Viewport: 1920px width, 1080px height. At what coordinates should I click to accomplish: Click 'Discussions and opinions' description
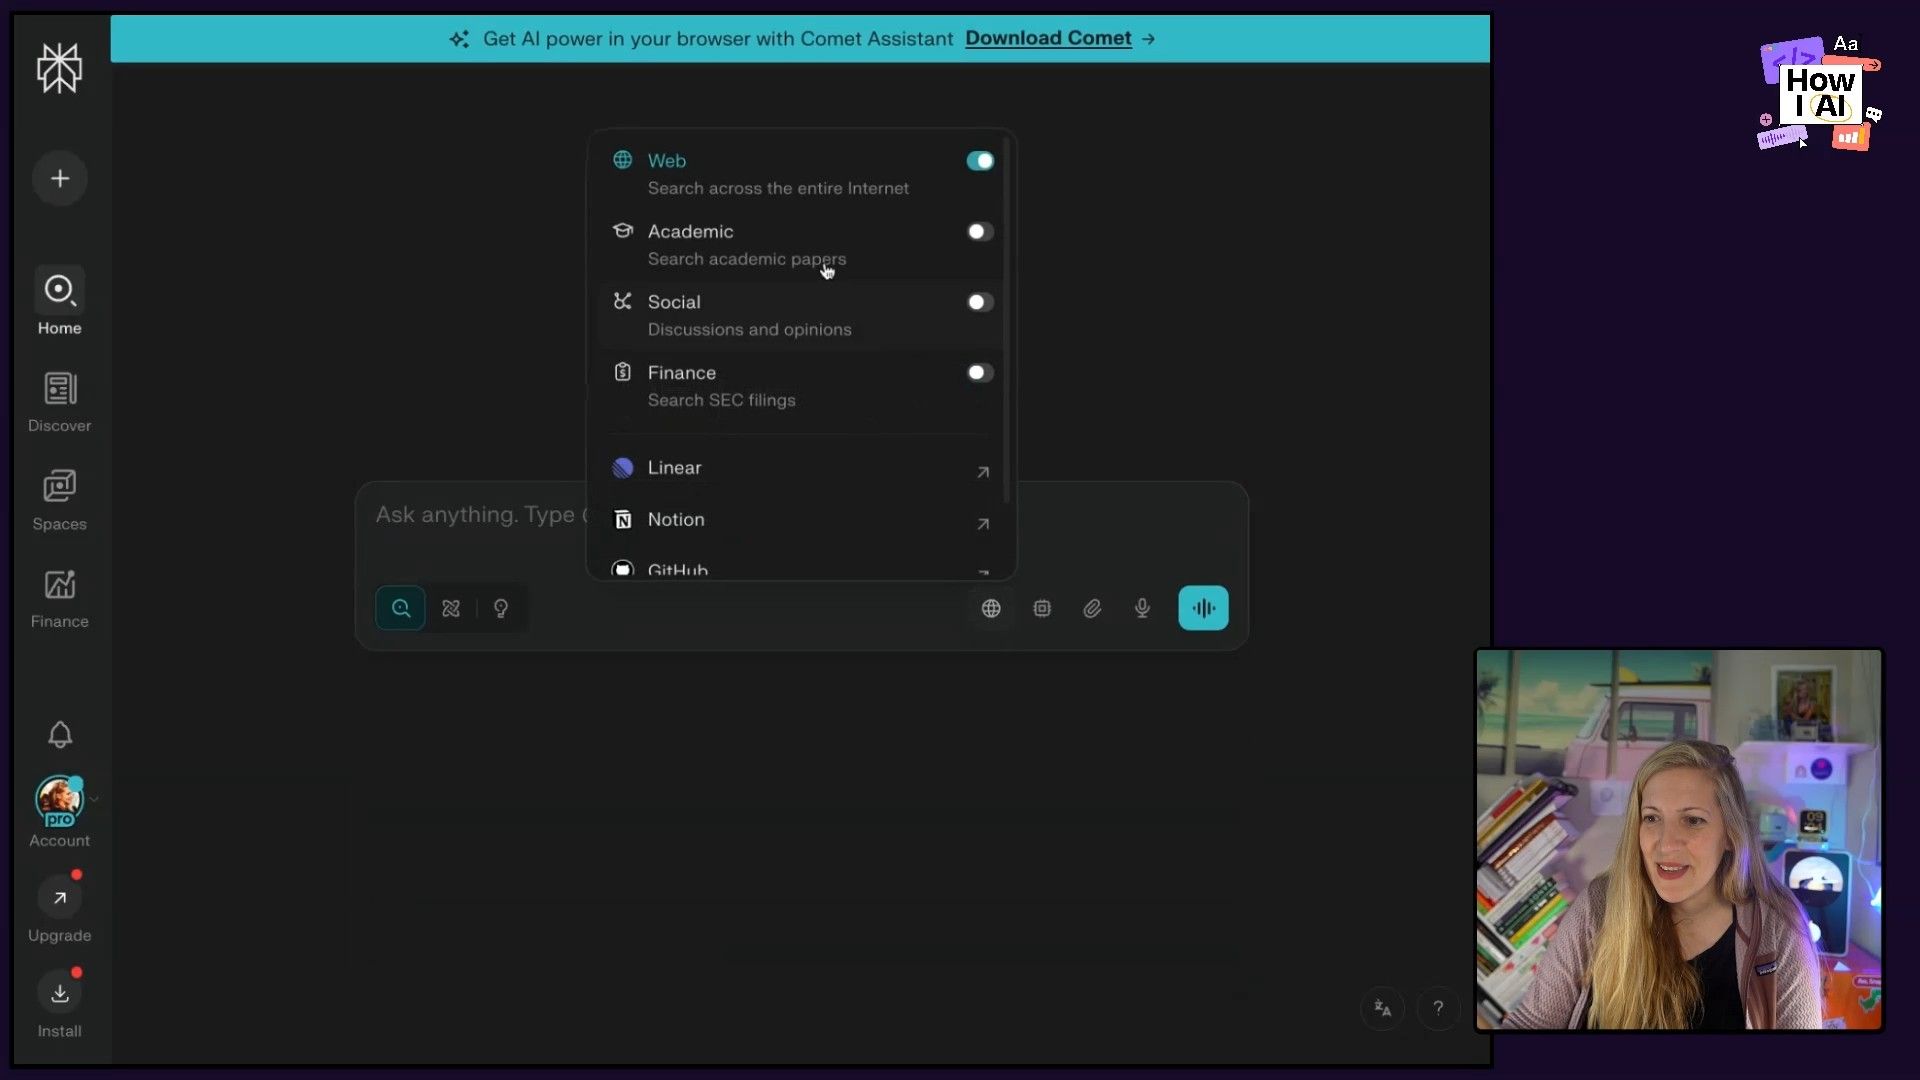(x=749, y=330)
